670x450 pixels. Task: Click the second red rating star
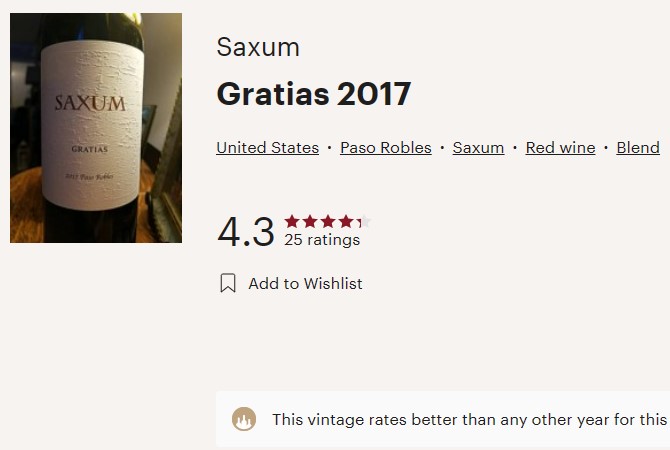(x=310, y=221)
